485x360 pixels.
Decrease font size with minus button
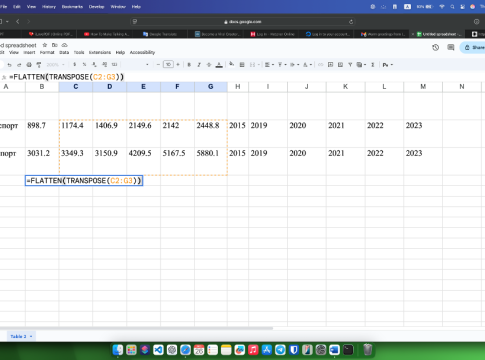point(158,65)
